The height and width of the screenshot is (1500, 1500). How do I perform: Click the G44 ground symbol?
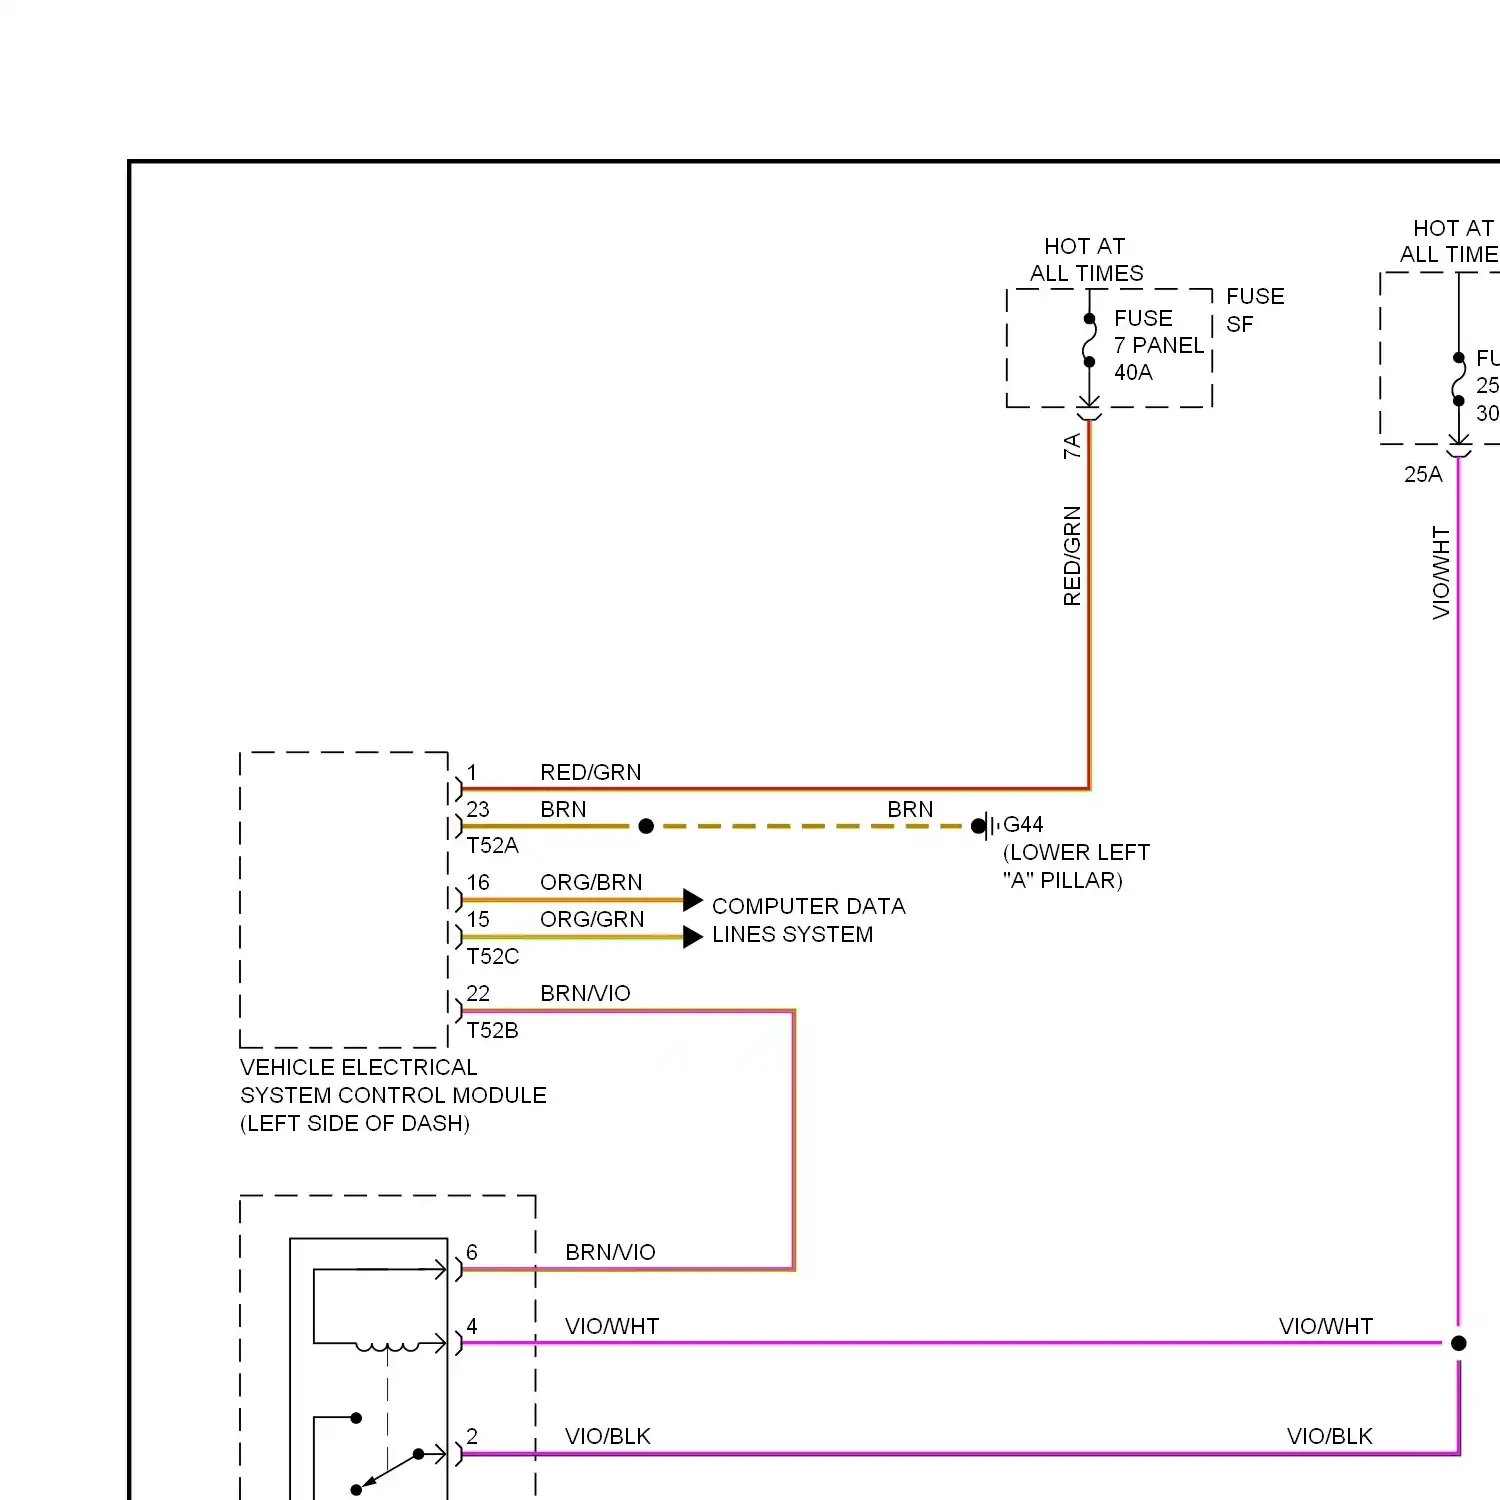[986, 826]
